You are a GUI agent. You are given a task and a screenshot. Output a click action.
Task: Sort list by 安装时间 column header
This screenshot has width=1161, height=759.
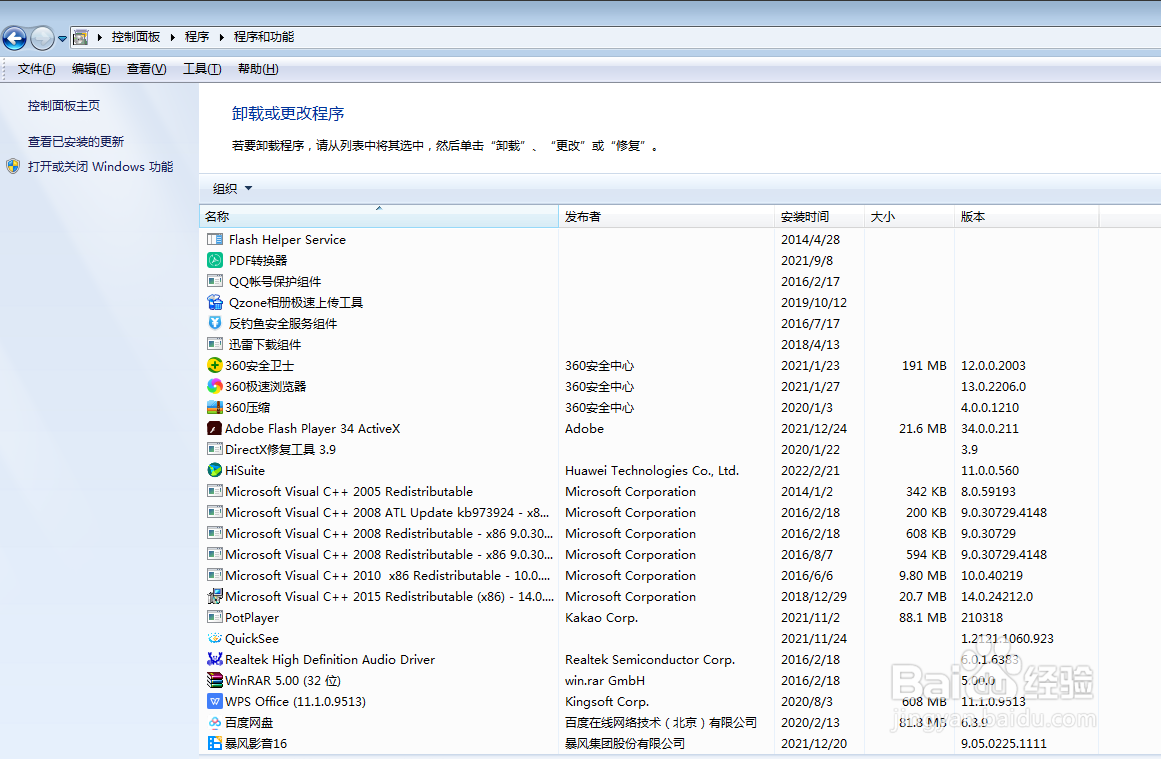point(819,216)
